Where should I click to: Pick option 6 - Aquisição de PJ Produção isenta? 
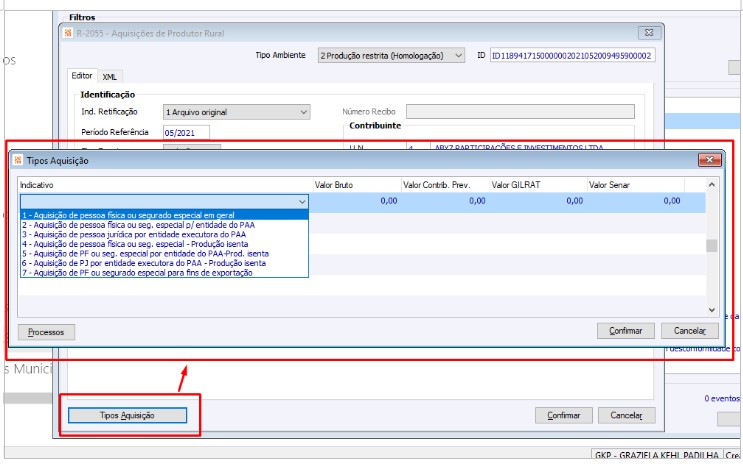(x=164, y=263)
